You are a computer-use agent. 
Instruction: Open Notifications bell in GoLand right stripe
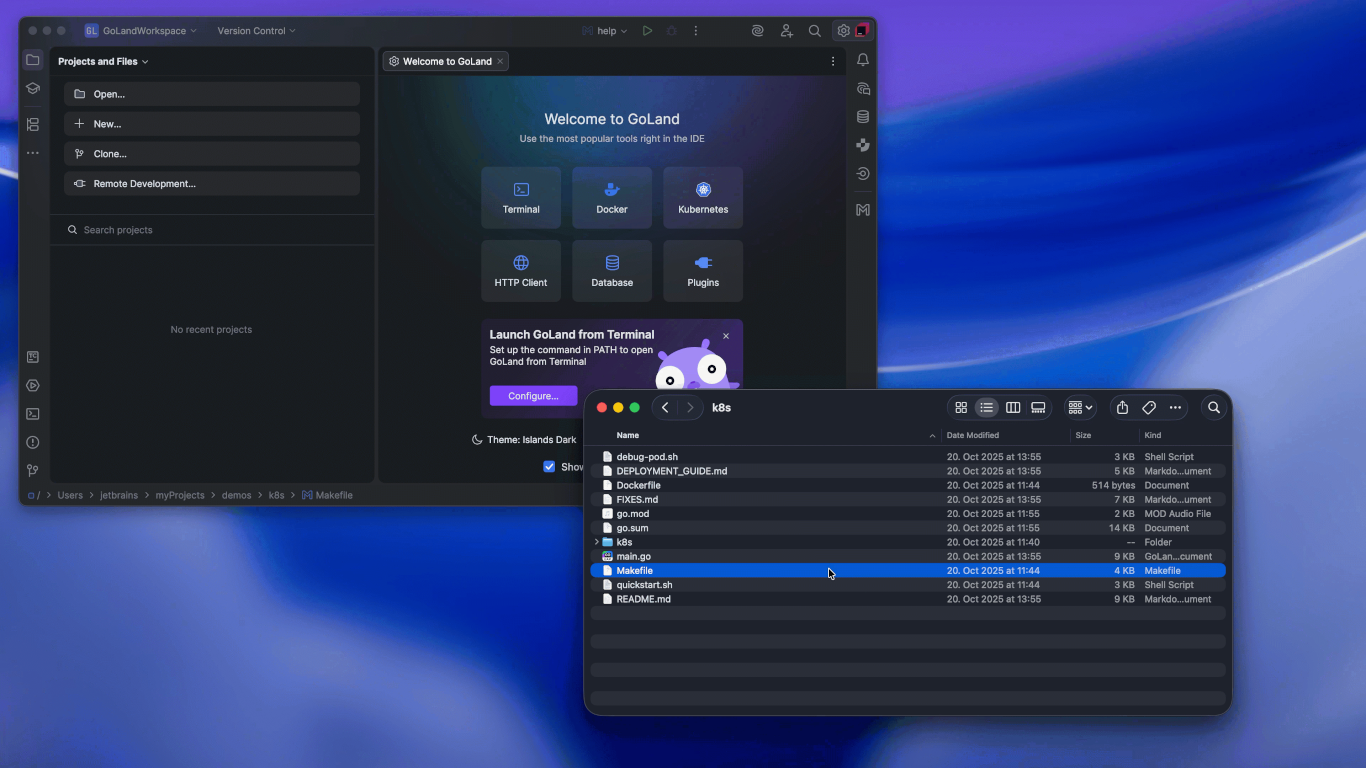863,60
